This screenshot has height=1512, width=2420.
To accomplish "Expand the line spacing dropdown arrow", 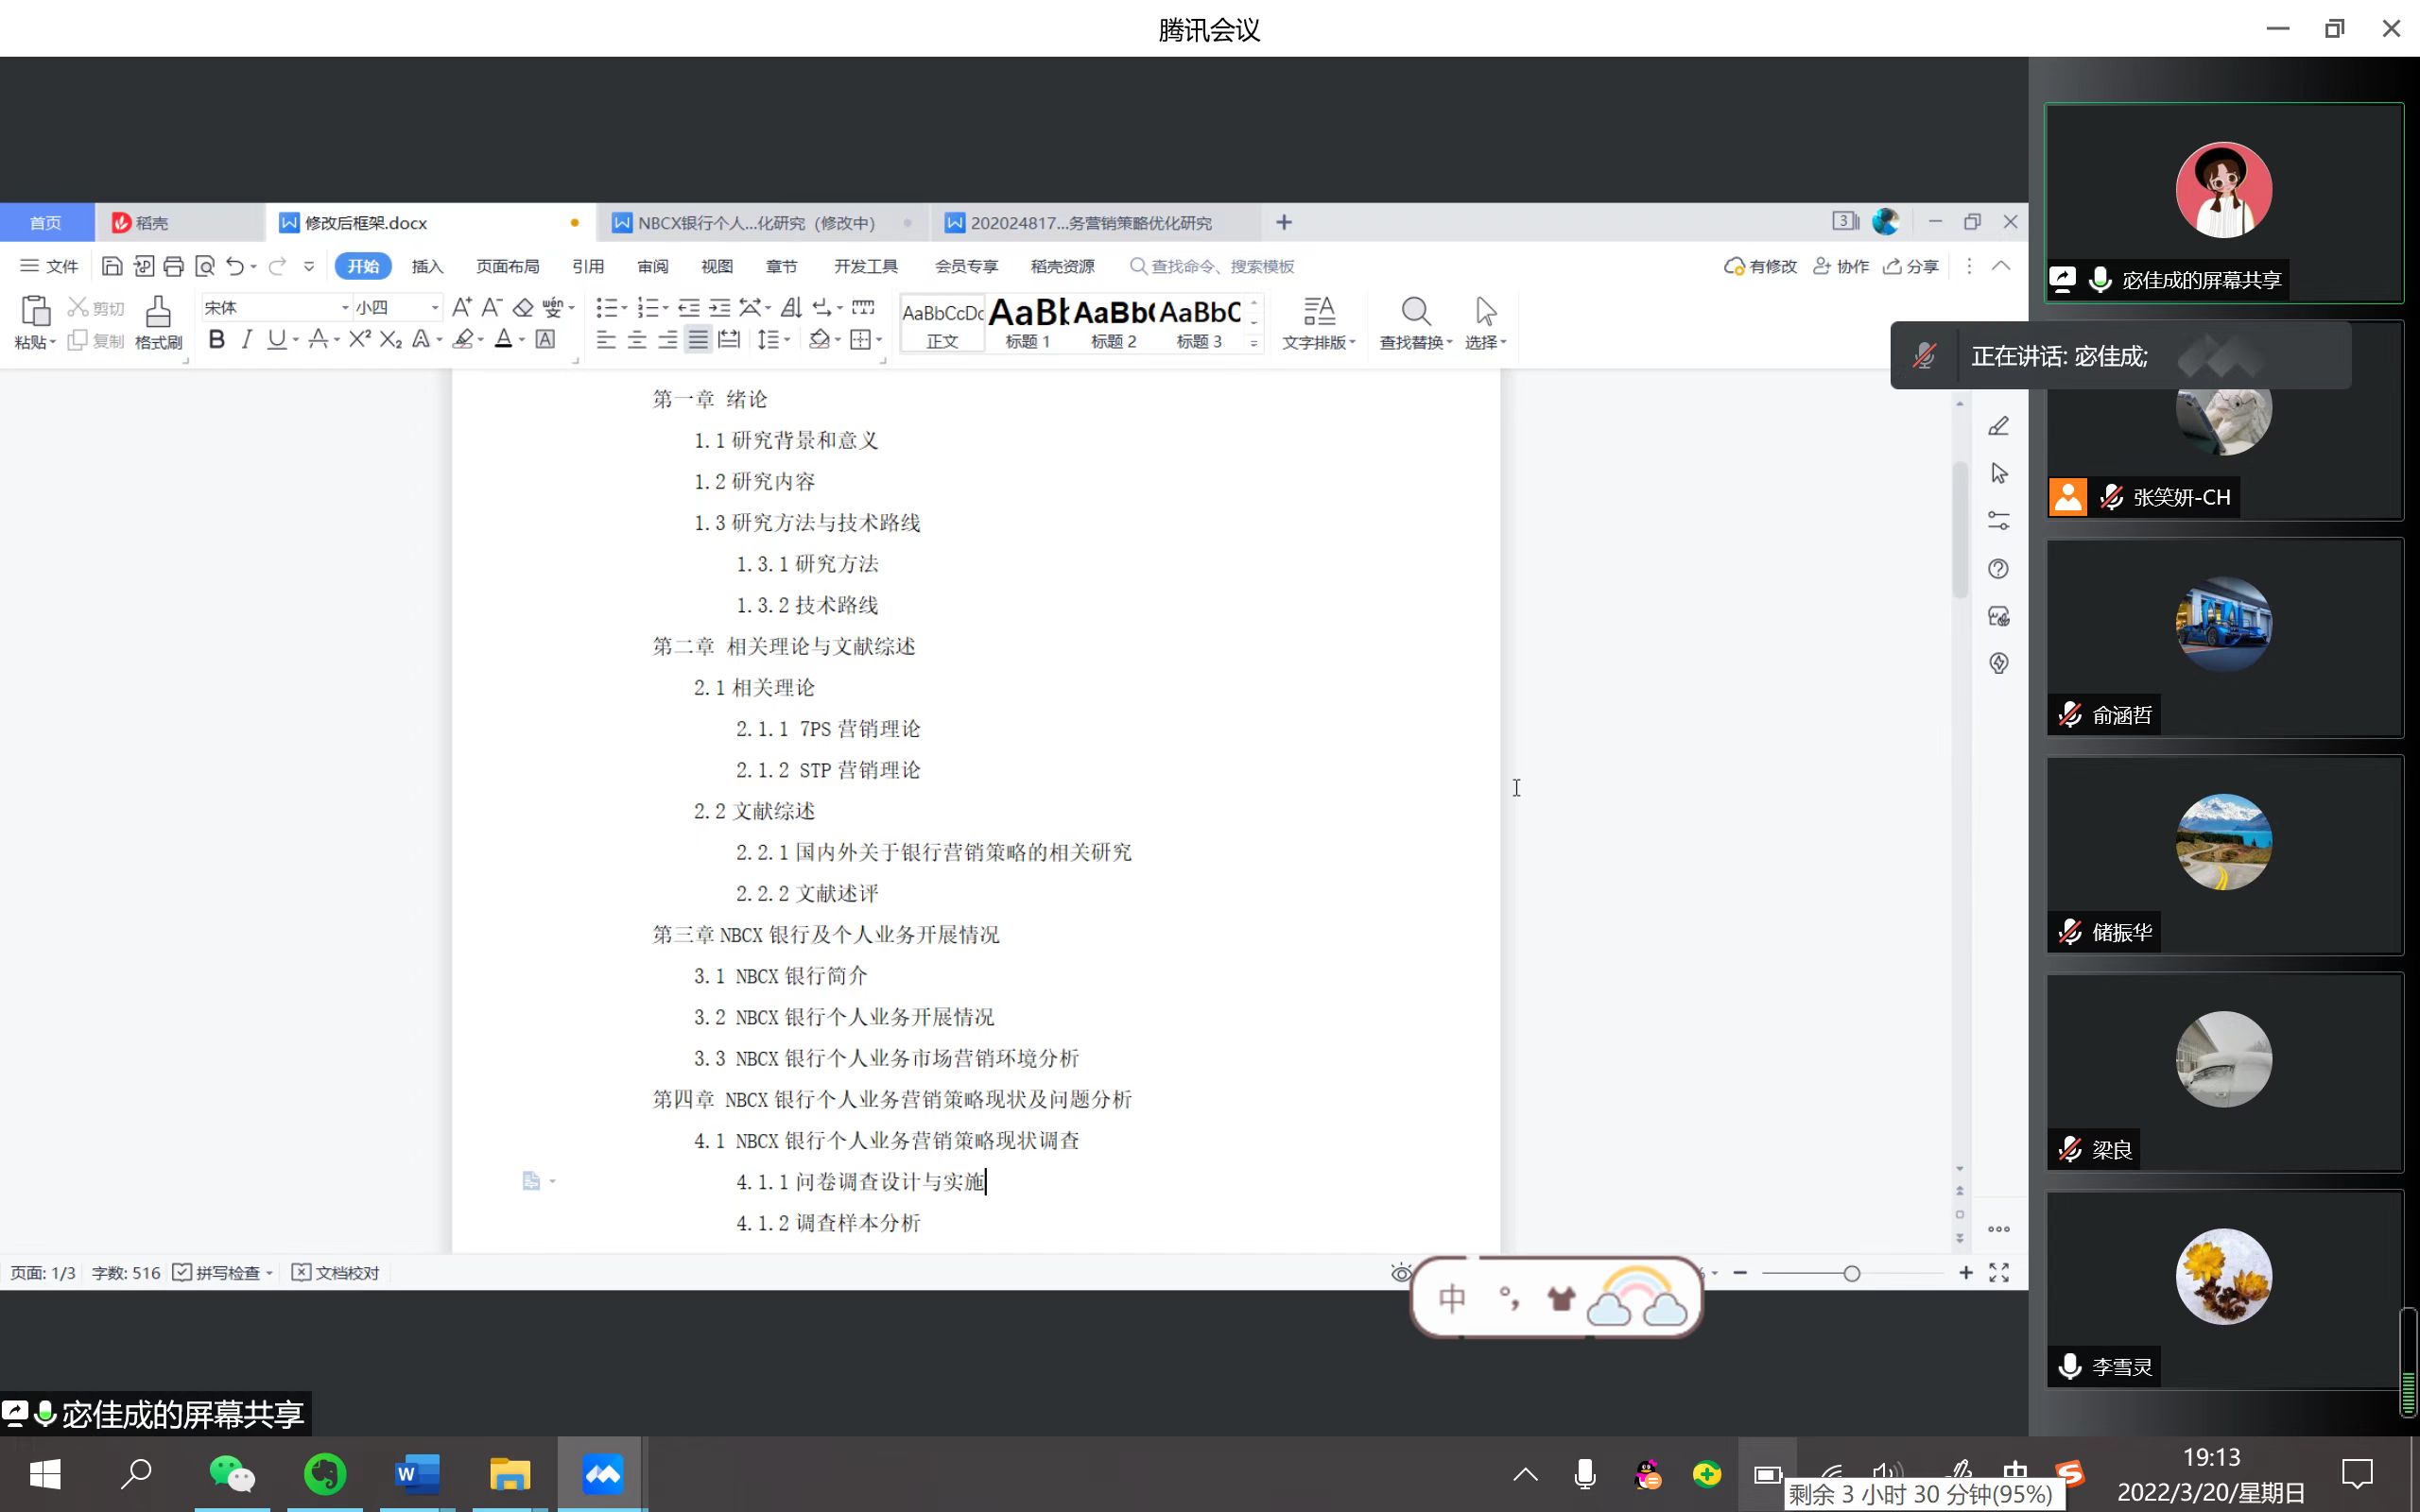I will tap(788, 340).
